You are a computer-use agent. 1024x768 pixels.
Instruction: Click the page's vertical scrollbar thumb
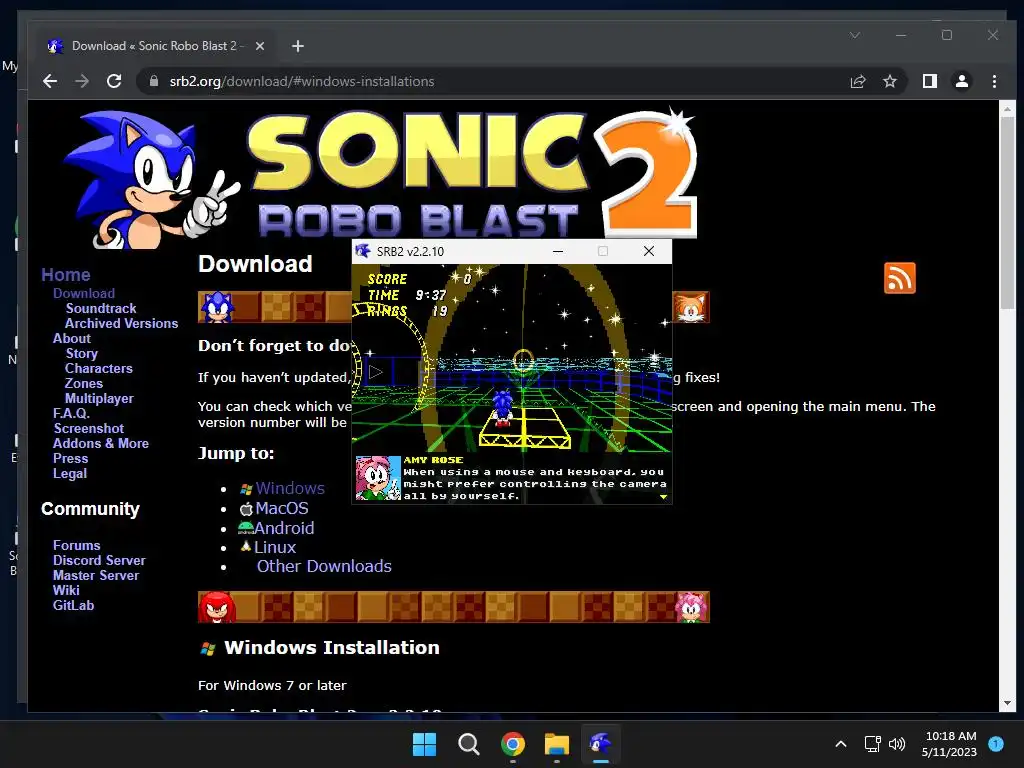(x=1007, y=212)
